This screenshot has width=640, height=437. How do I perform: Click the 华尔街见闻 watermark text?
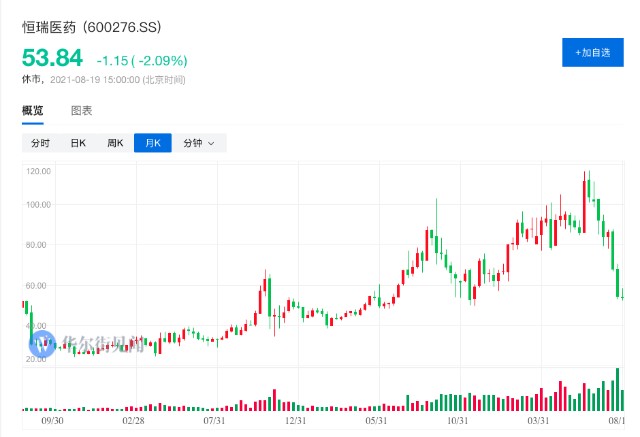click(x=102, y=344)
